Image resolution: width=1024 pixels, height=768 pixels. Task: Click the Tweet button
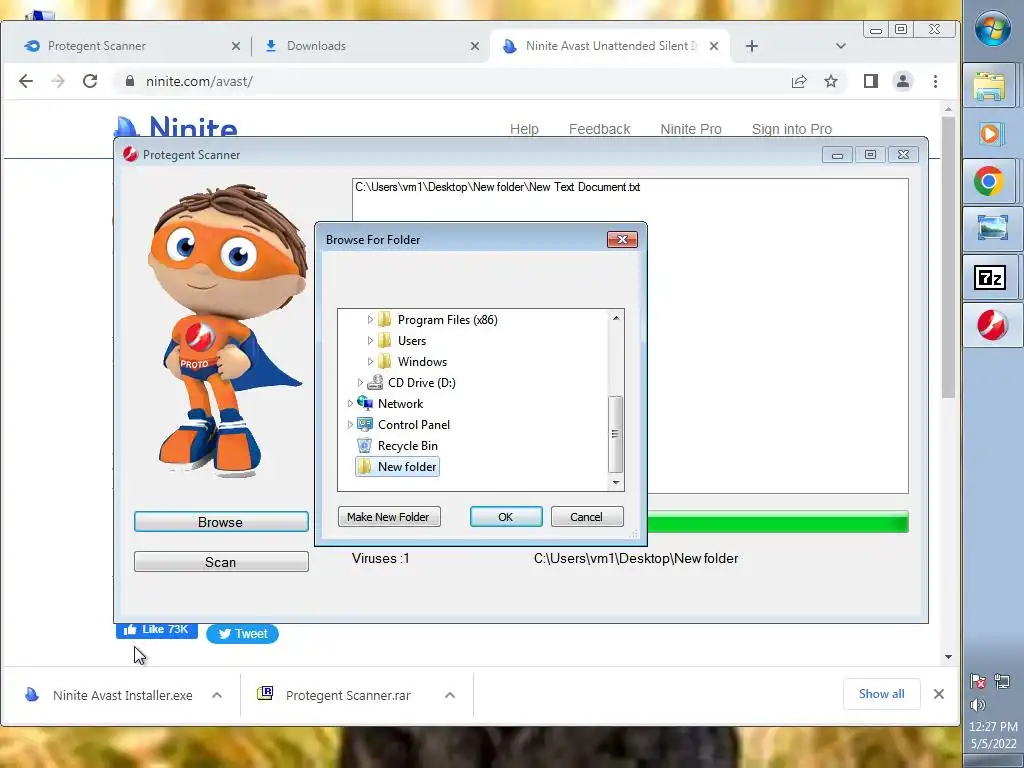tap(242, 633)
